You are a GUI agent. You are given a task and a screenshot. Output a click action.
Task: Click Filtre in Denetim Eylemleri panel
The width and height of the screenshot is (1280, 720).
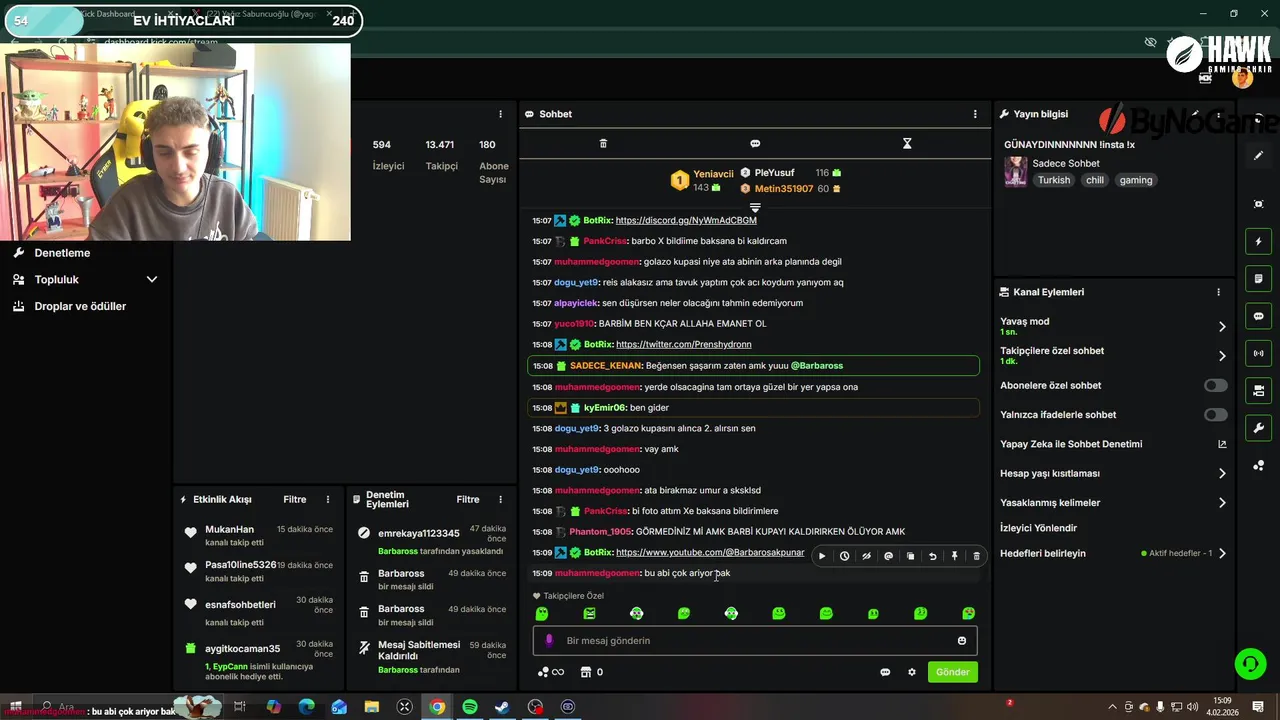(x=468, y=499)
